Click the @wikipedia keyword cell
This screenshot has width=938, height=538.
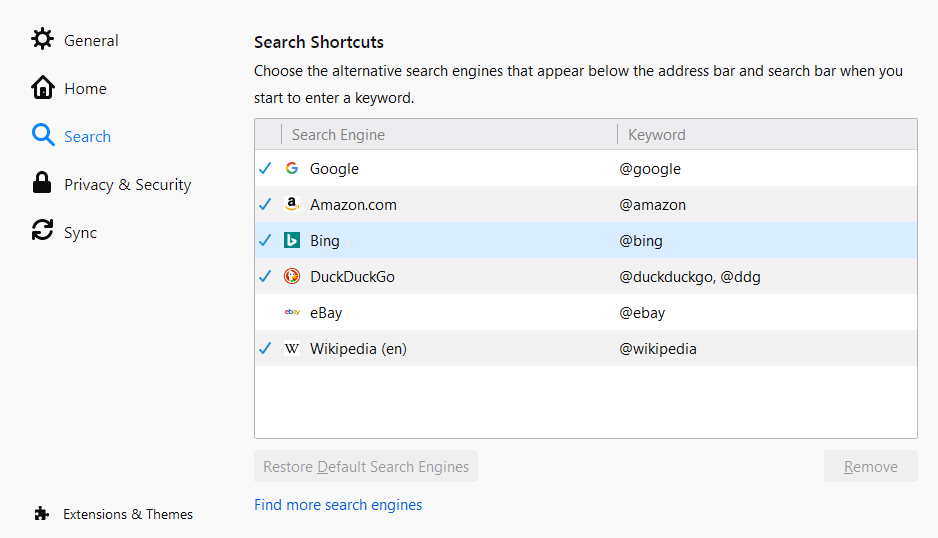(x=658, y=348)
